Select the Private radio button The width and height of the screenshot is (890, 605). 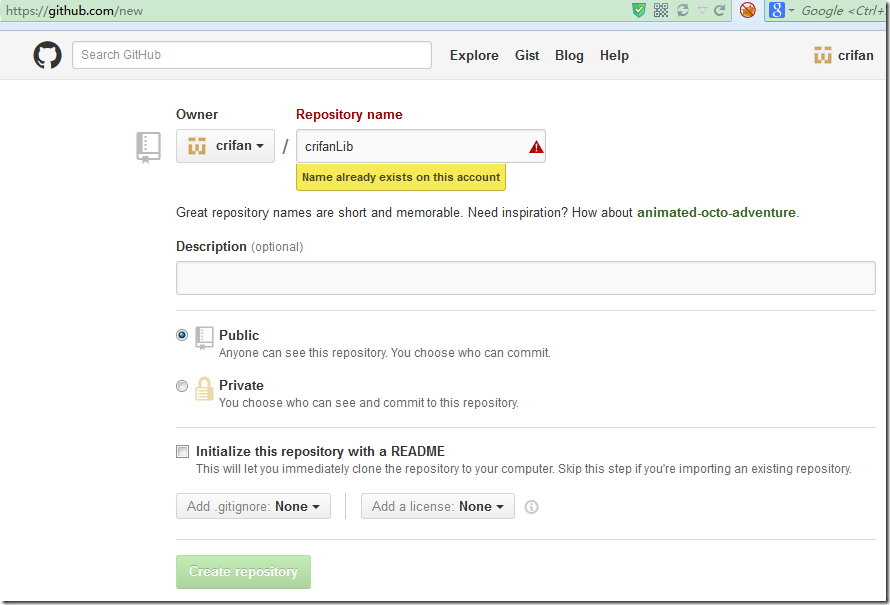pyautogui.click(x=182, y=386)
